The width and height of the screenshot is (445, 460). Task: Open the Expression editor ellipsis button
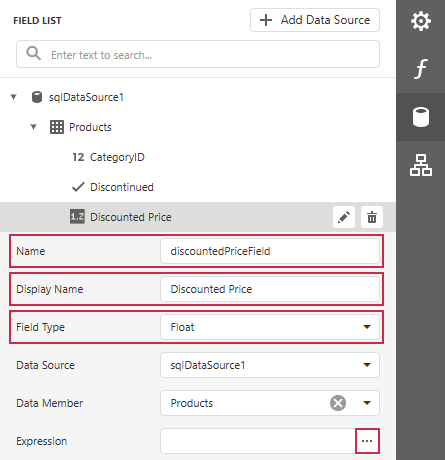tap(367, 441)
